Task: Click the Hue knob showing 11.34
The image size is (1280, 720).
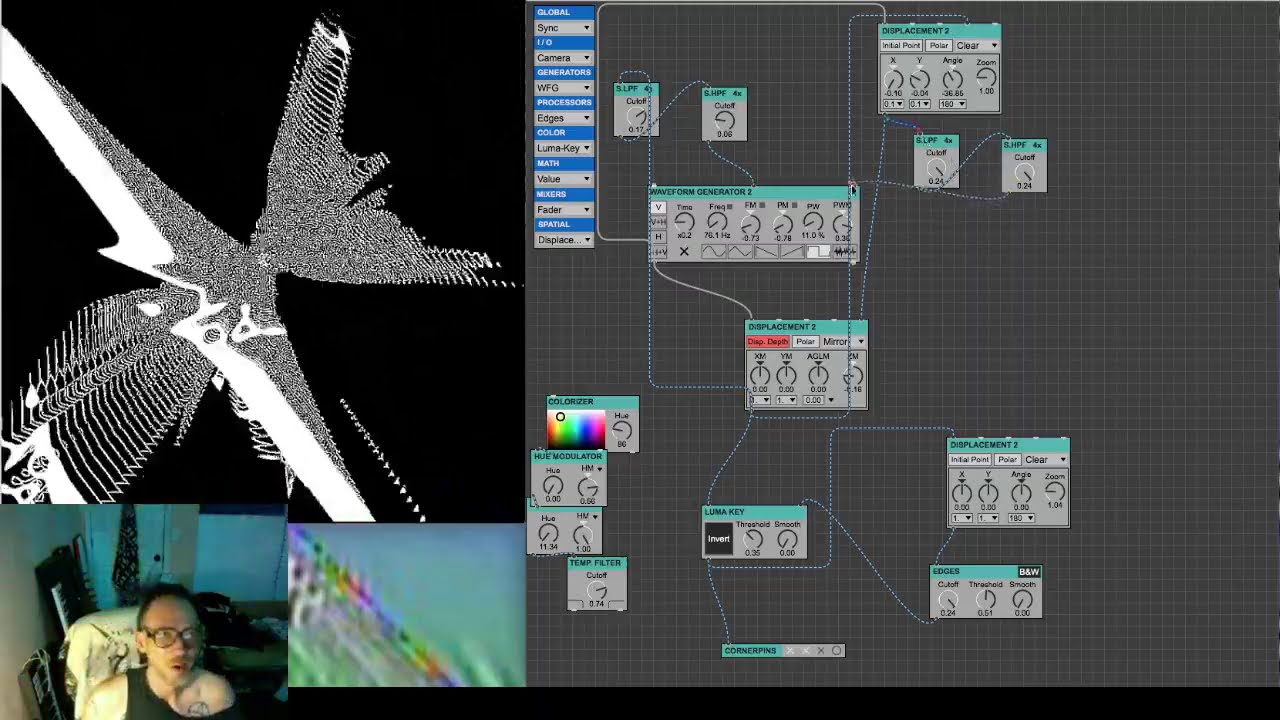Action: coord(548,535)
